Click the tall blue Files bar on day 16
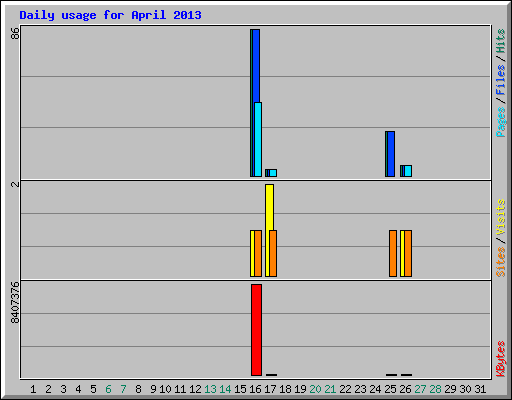 (x=256, y=66)
